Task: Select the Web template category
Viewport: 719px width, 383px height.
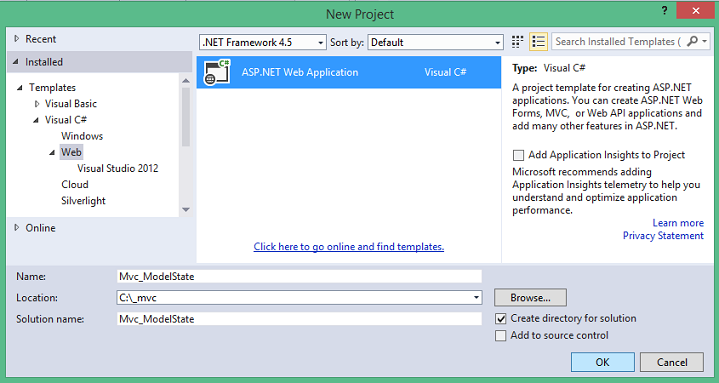Action: click(x=71, y=152)
